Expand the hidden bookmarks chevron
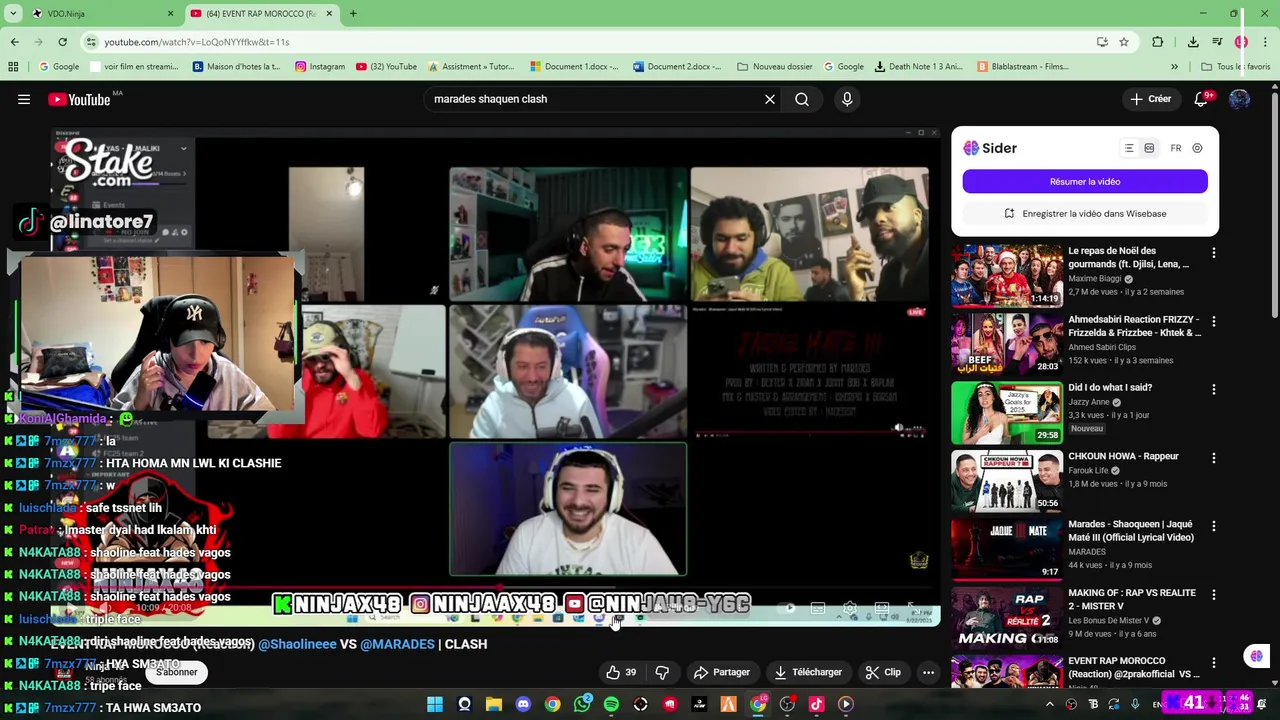1280x720 pixels. 1175,67
